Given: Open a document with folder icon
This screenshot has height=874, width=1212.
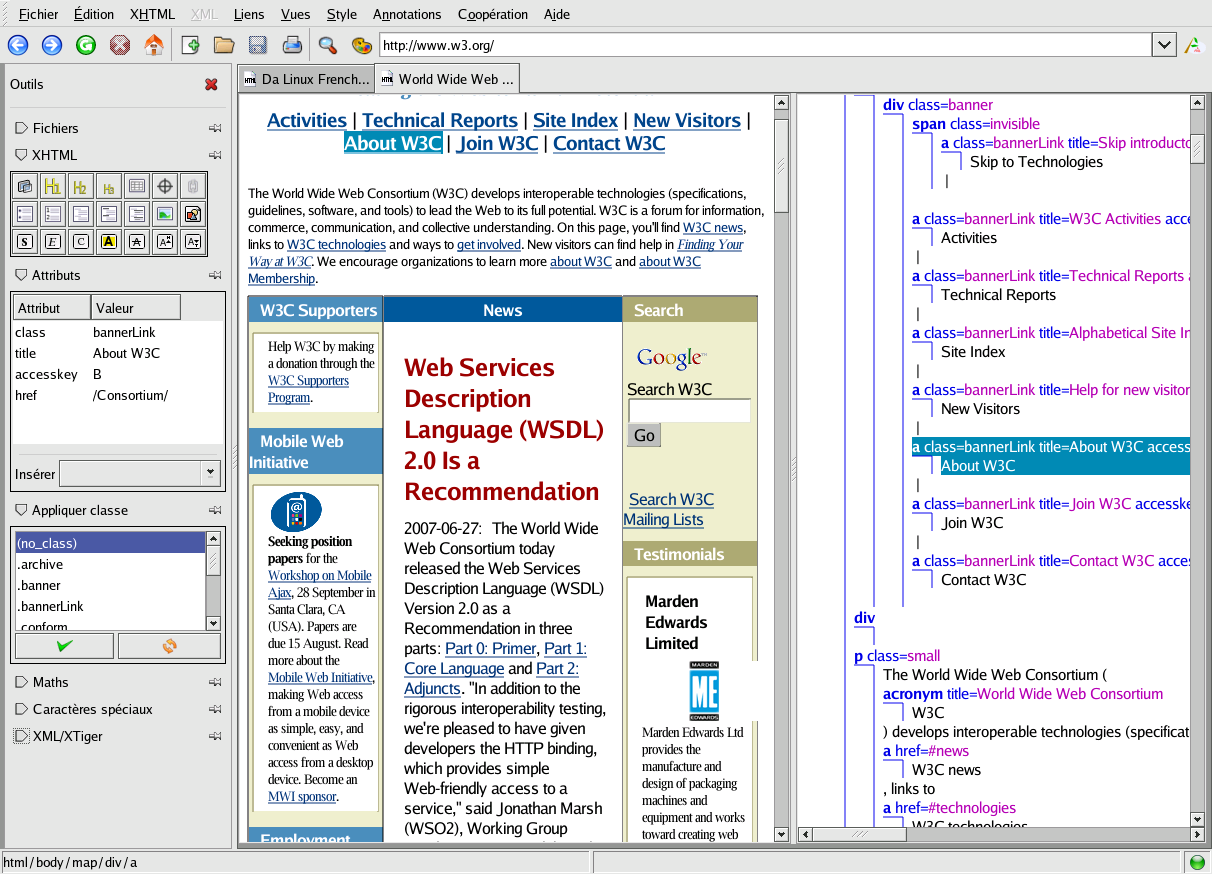Looking at the screenshot, I should coord(224,45).
